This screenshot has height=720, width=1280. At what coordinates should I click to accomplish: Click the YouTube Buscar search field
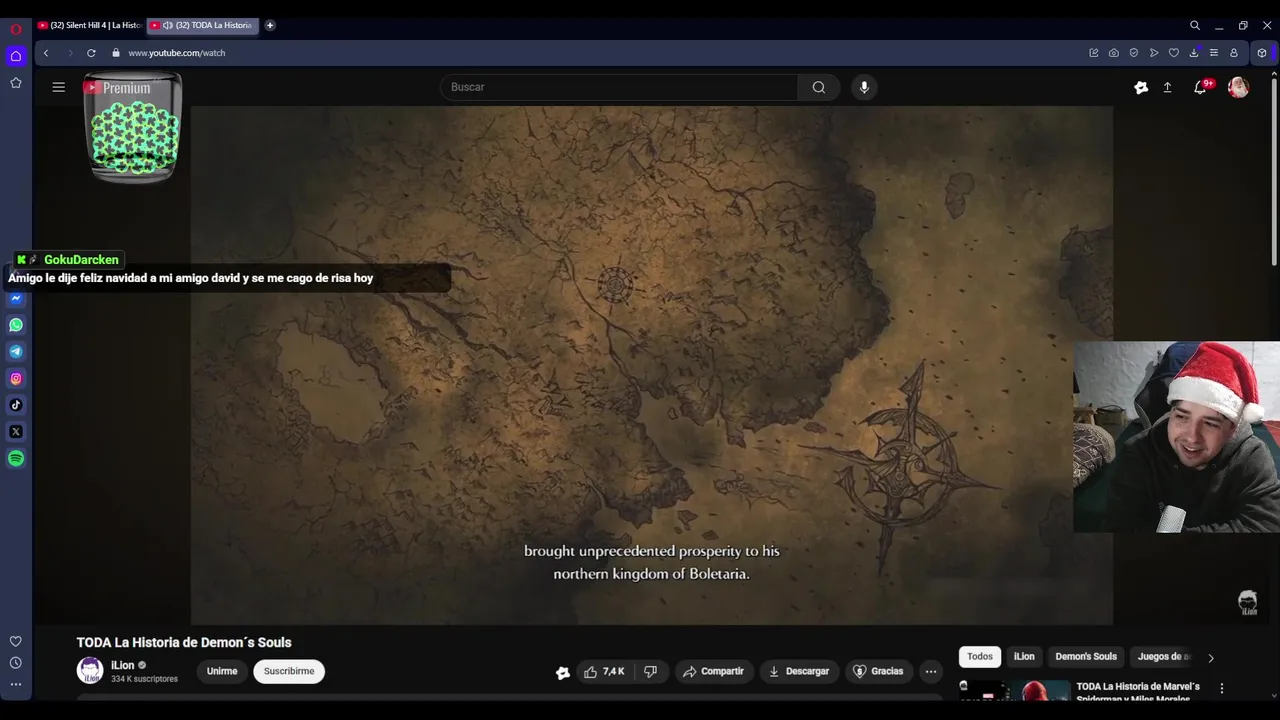pos(619,87)
